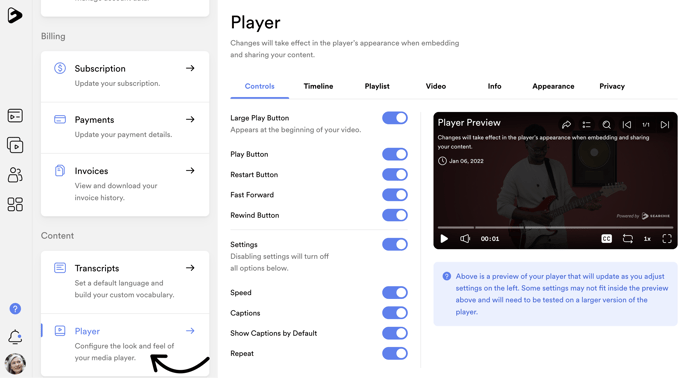Viewport: 688px width, 390px height.
Task: Click the arrow next to Invoices
Action: click(x=190, y=170)
